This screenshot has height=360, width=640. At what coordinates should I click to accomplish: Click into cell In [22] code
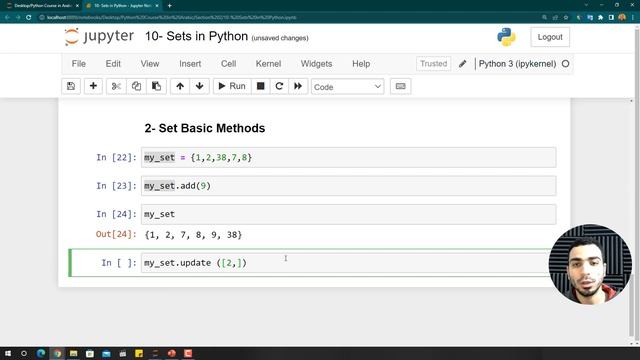pos(349,158)
